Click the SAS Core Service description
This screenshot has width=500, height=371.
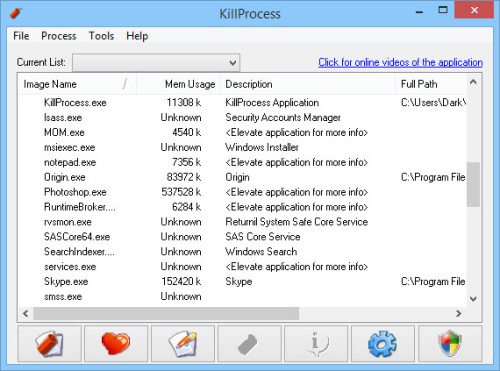click(x=263, y=237)
